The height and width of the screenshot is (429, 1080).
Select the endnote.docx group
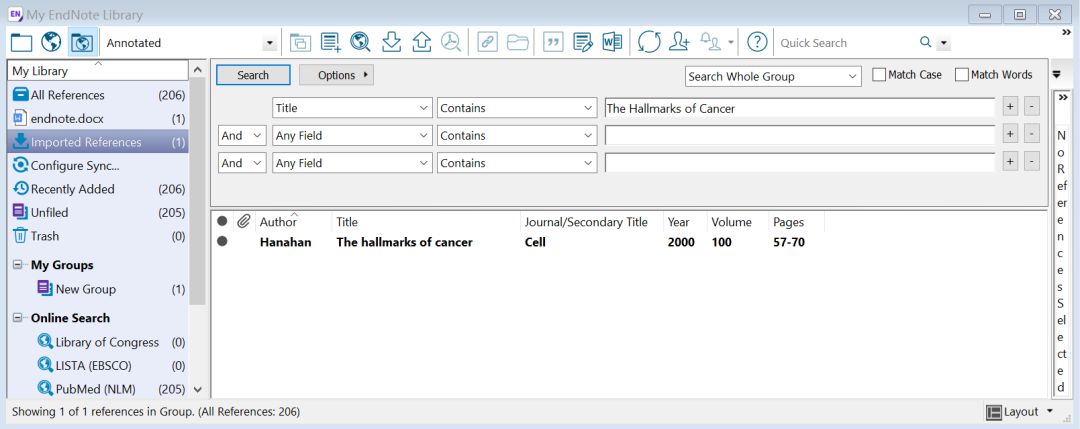98,118
